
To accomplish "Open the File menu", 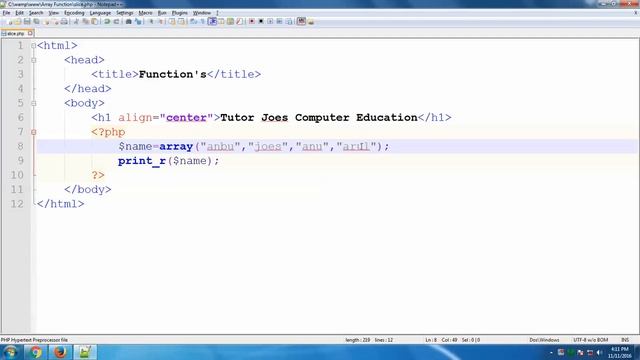I will point(6,13).
